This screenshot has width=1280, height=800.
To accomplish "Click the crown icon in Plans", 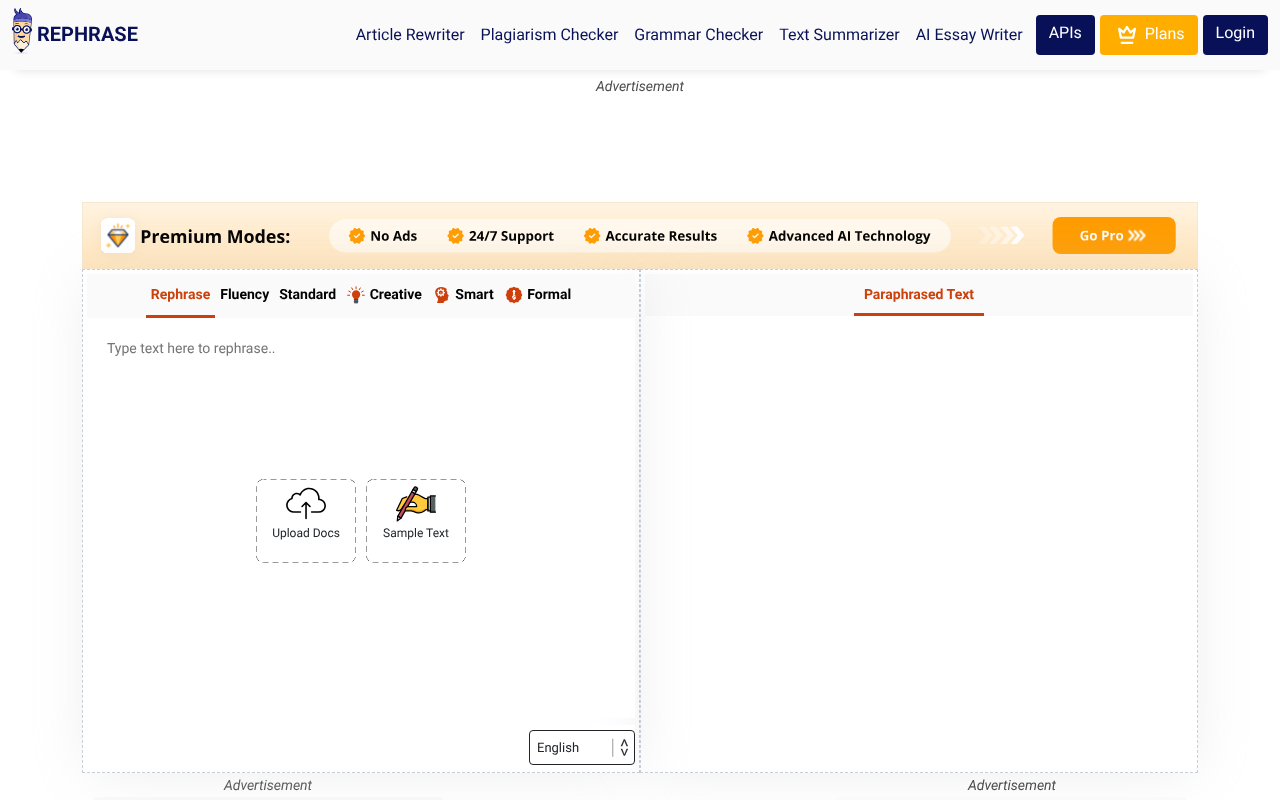I will click(1127, 35).
